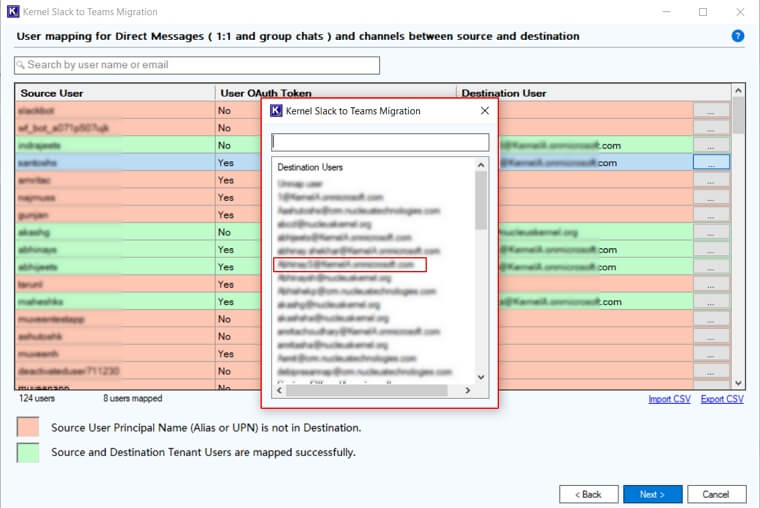Click the Kernel logo icon in popup title
This screenshot has height=508, width=760.
[x=276, y=111]
